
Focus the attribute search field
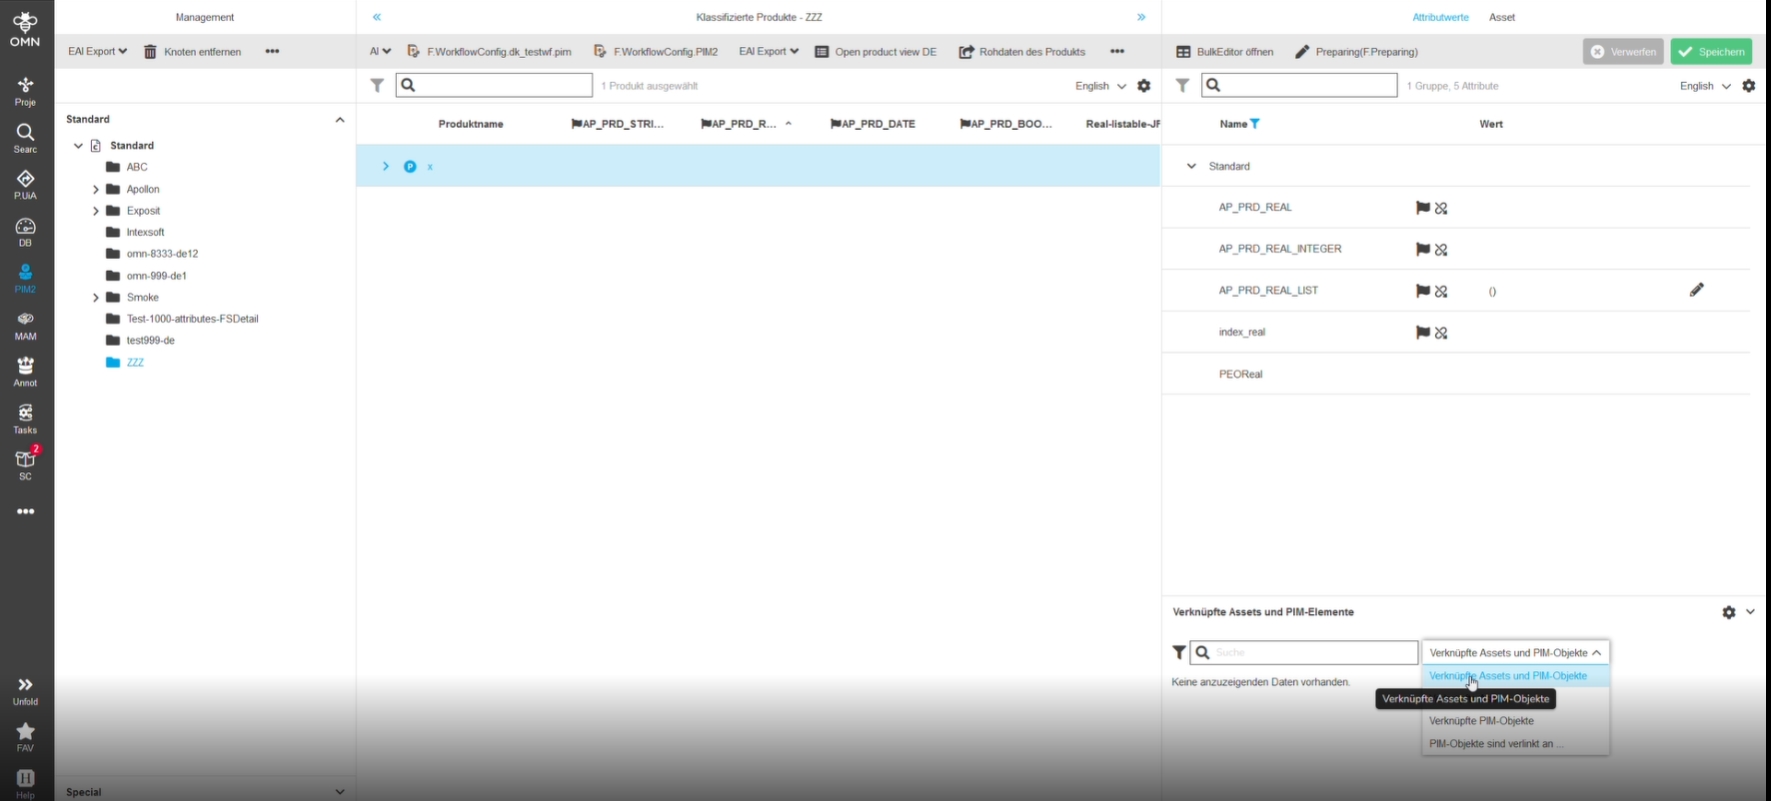[x=1299, y=85]
